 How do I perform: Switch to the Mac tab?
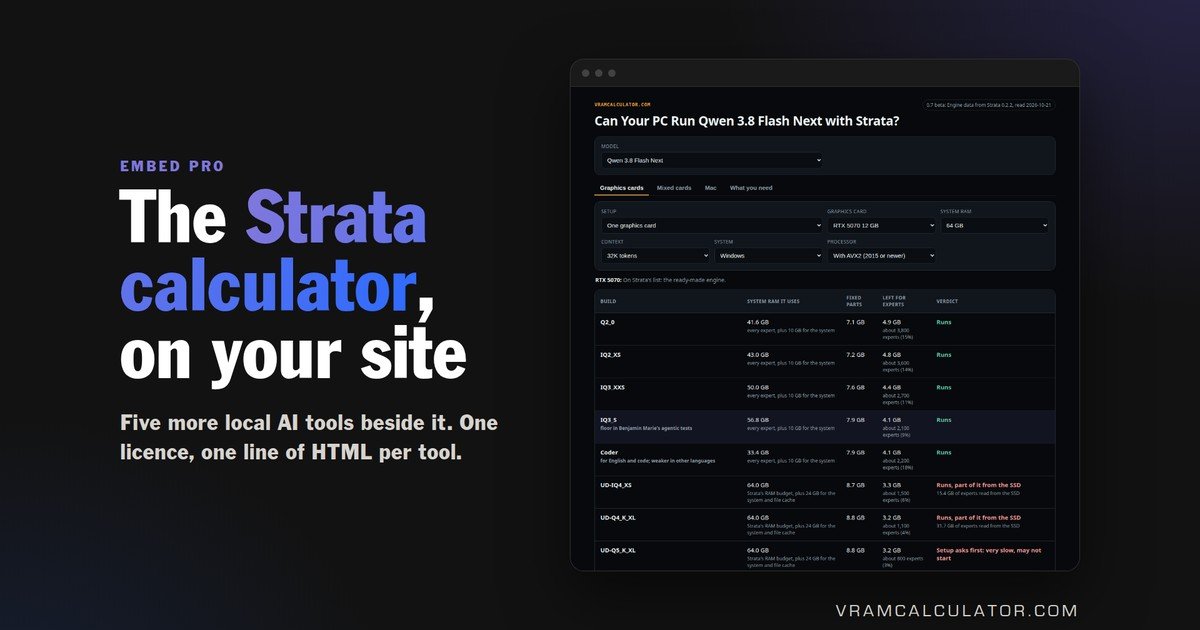pyautogui.click(x=711, y=188)
